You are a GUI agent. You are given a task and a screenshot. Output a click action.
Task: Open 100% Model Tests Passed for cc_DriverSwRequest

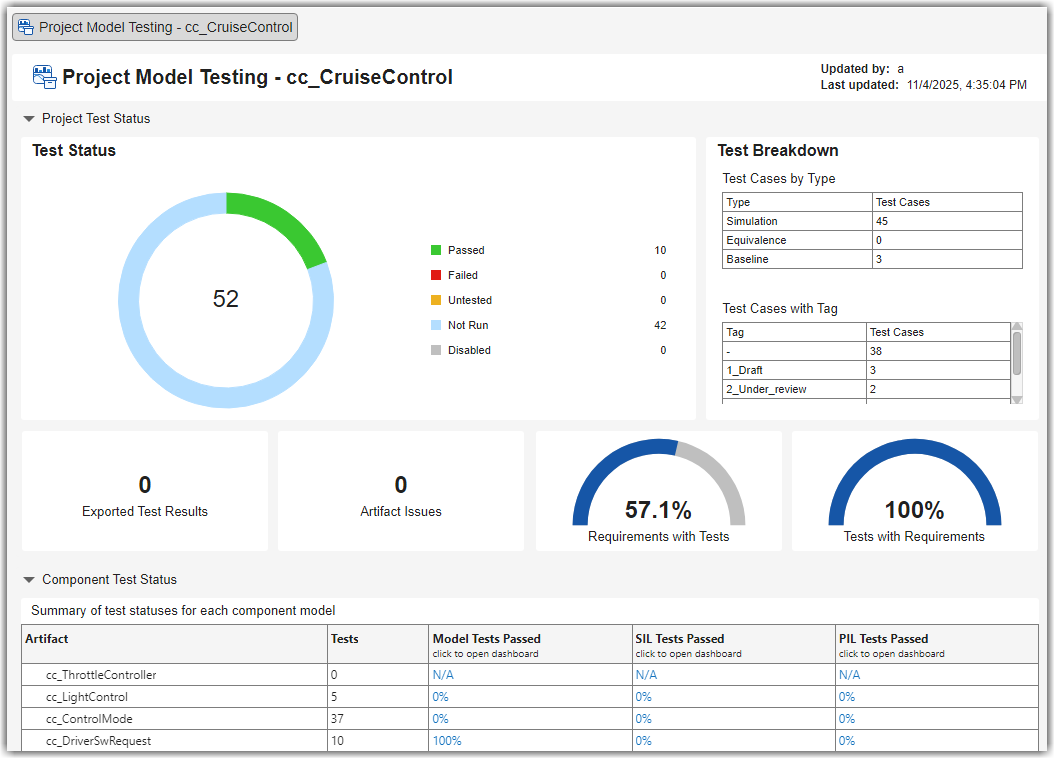[447, 741]
